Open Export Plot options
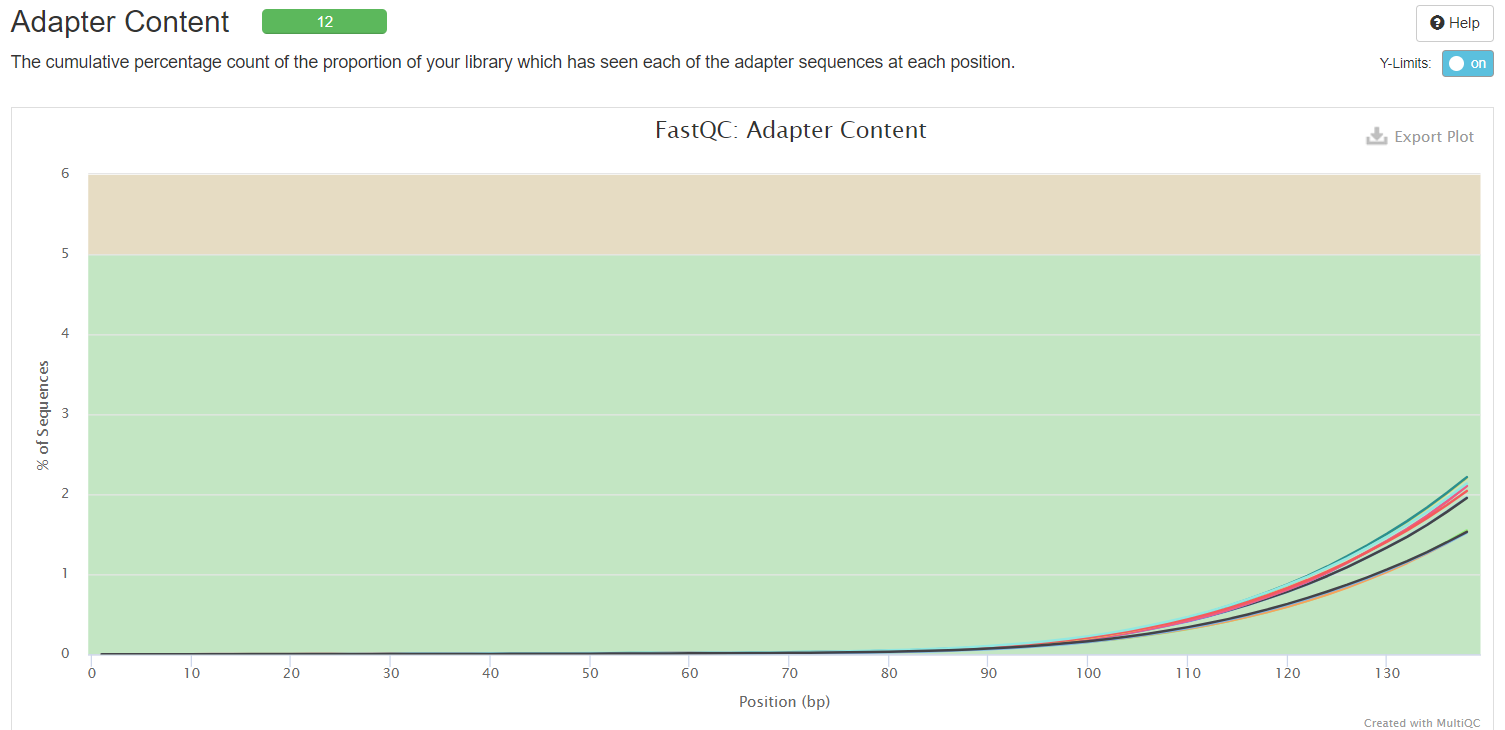 pos(1421,136)
